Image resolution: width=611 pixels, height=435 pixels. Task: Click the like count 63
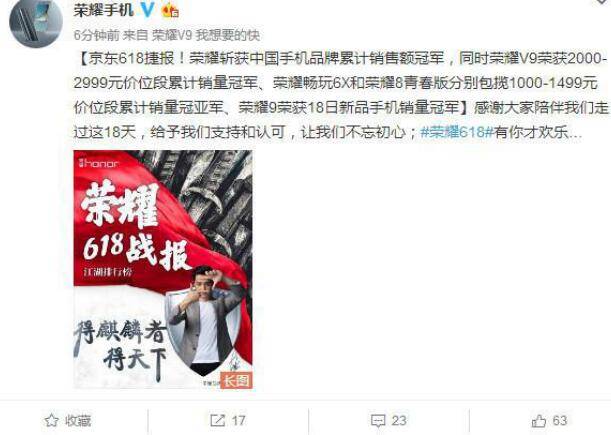[x=560, y=421]
